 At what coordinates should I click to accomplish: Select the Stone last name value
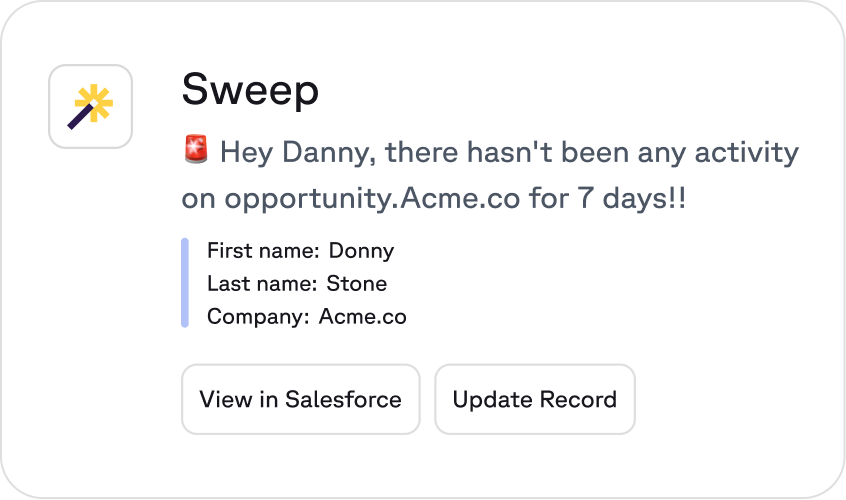tap(357, 284)
